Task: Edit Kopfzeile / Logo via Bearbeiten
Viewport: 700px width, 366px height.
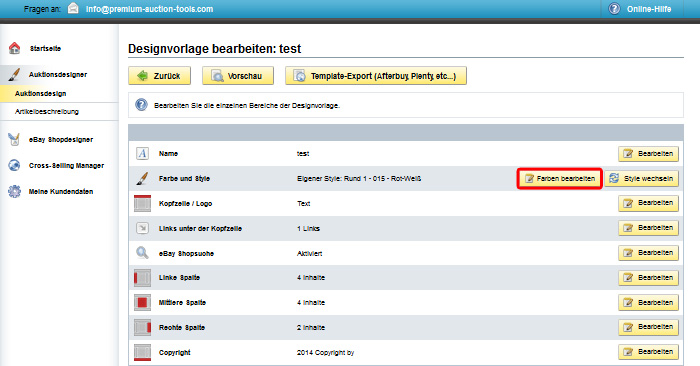Action: click(x=648, y=203)
